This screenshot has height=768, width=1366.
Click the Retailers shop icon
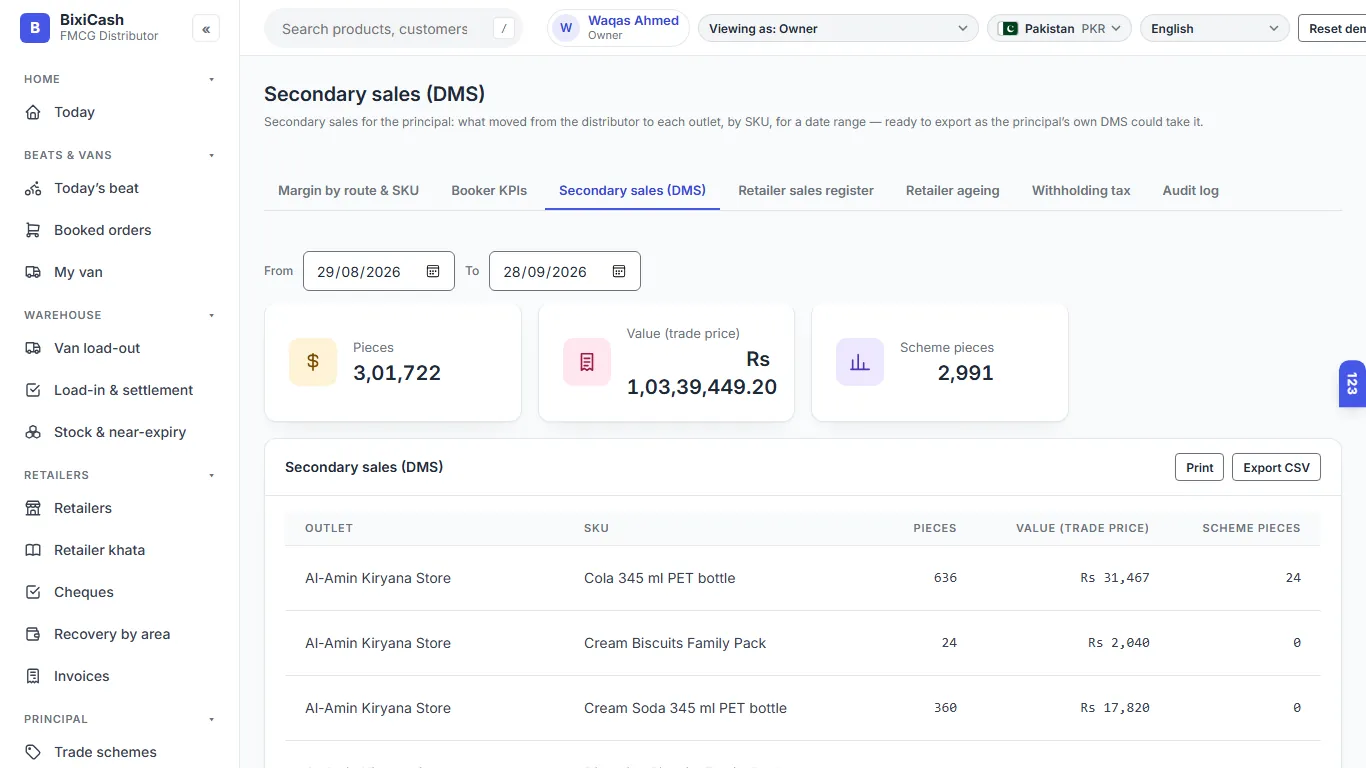point(33,508)
